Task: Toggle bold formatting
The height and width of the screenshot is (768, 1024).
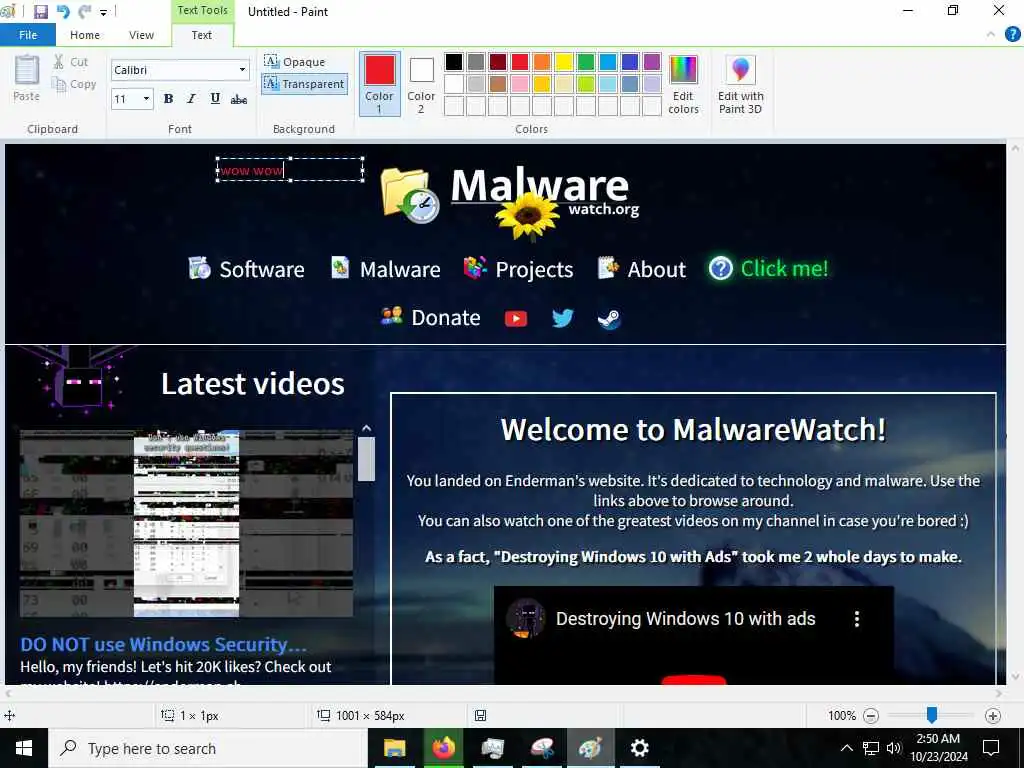Action: point(168,99)
